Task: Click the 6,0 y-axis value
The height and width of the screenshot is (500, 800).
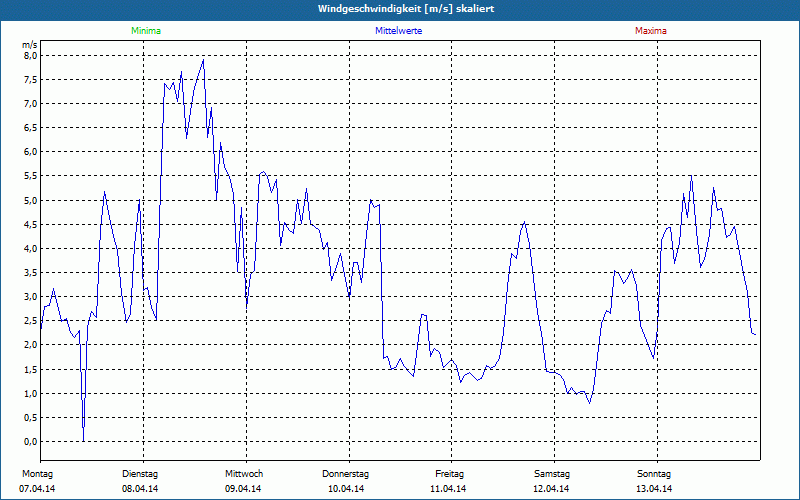Action: pos(31,152)
